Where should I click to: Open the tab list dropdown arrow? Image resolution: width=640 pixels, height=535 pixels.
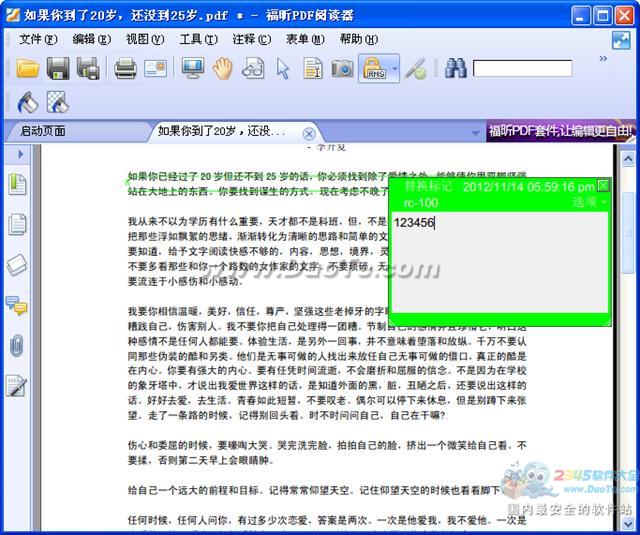pyautogui.click(x=475, y=132)
